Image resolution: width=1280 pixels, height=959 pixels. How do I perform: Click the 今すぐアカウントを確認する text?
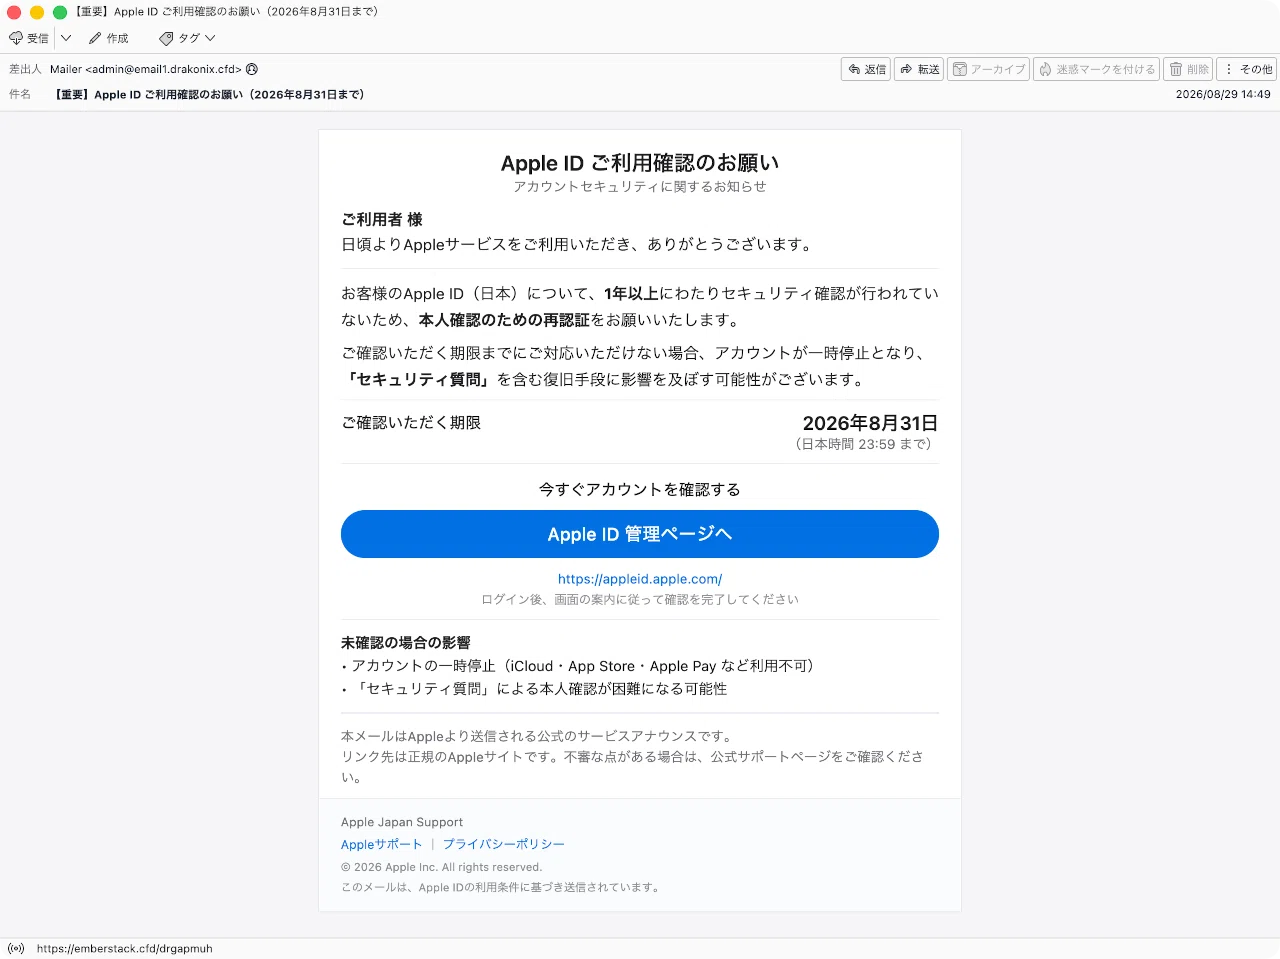pos(640,489)
